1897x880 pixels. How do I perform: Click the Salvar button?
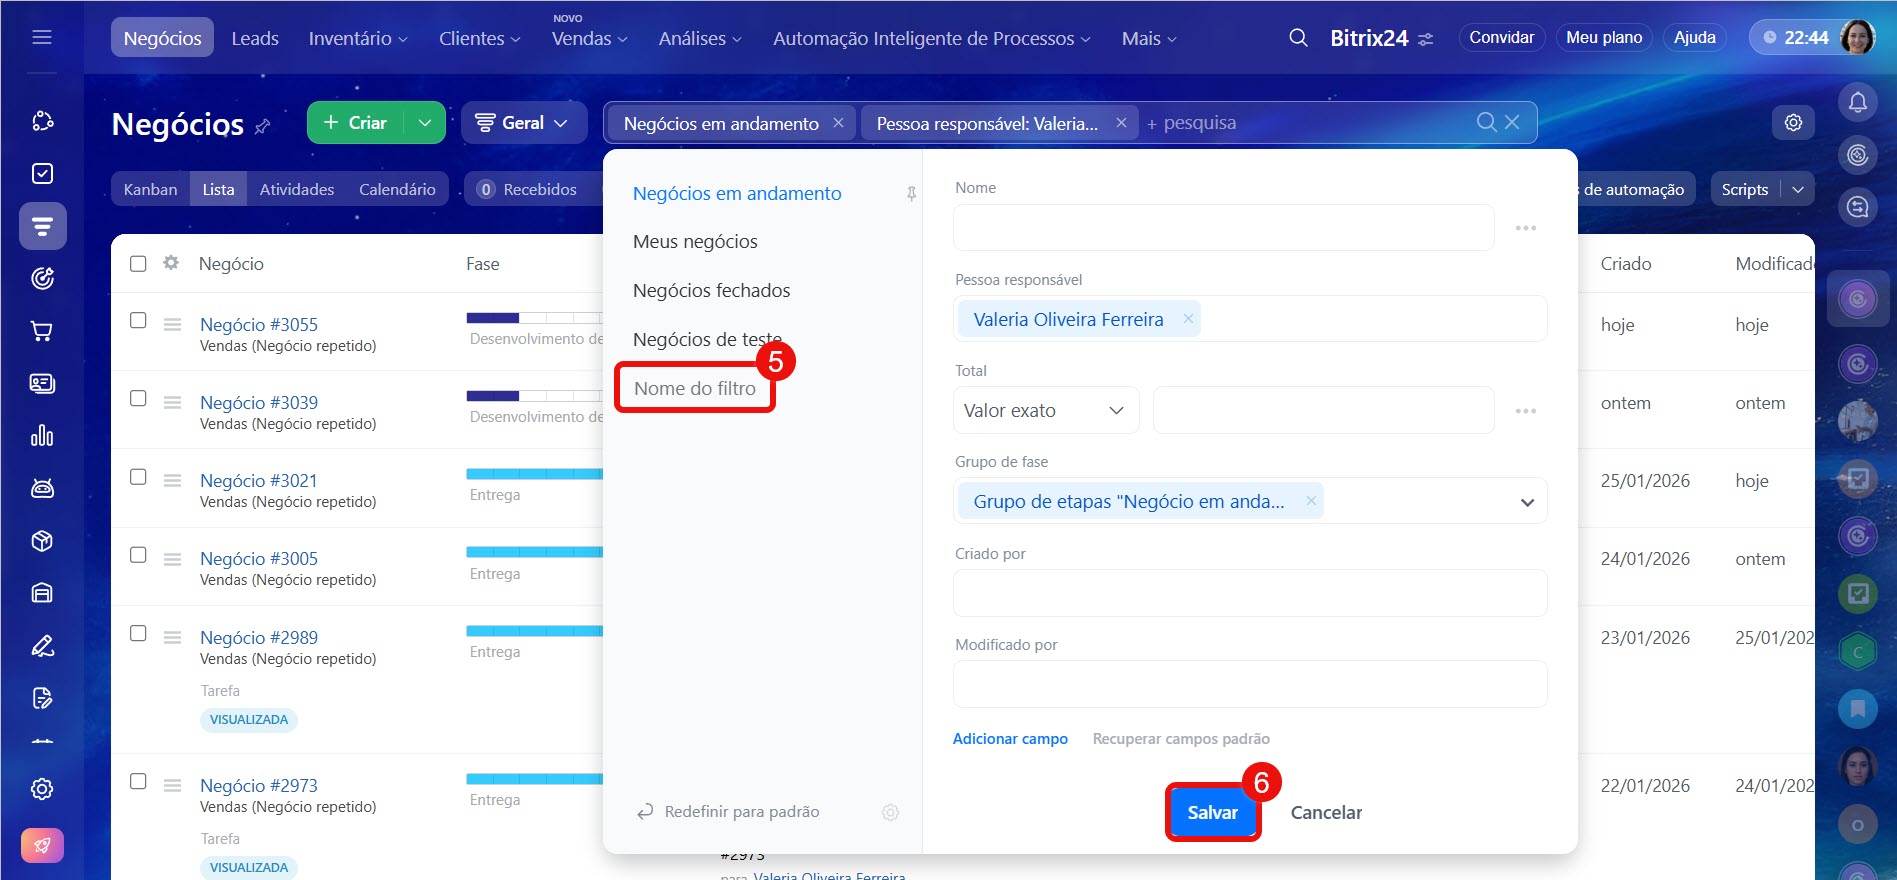1212,812
